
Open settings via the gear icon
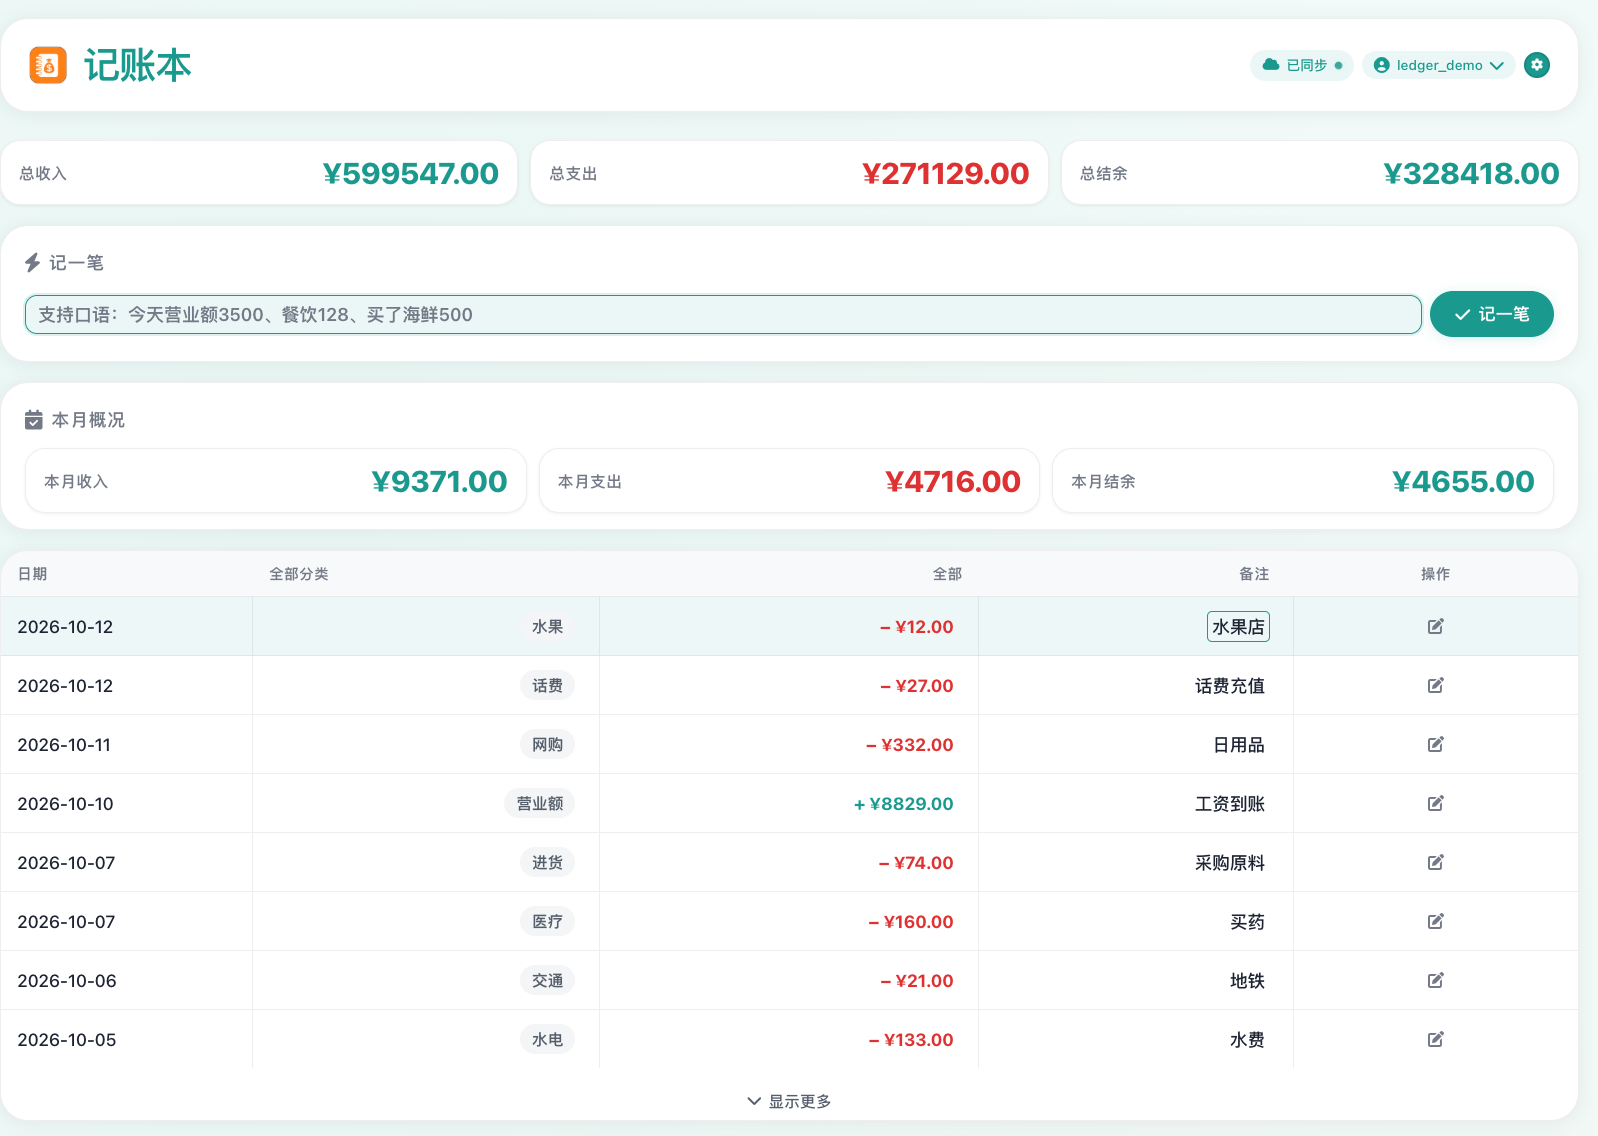1537,65
